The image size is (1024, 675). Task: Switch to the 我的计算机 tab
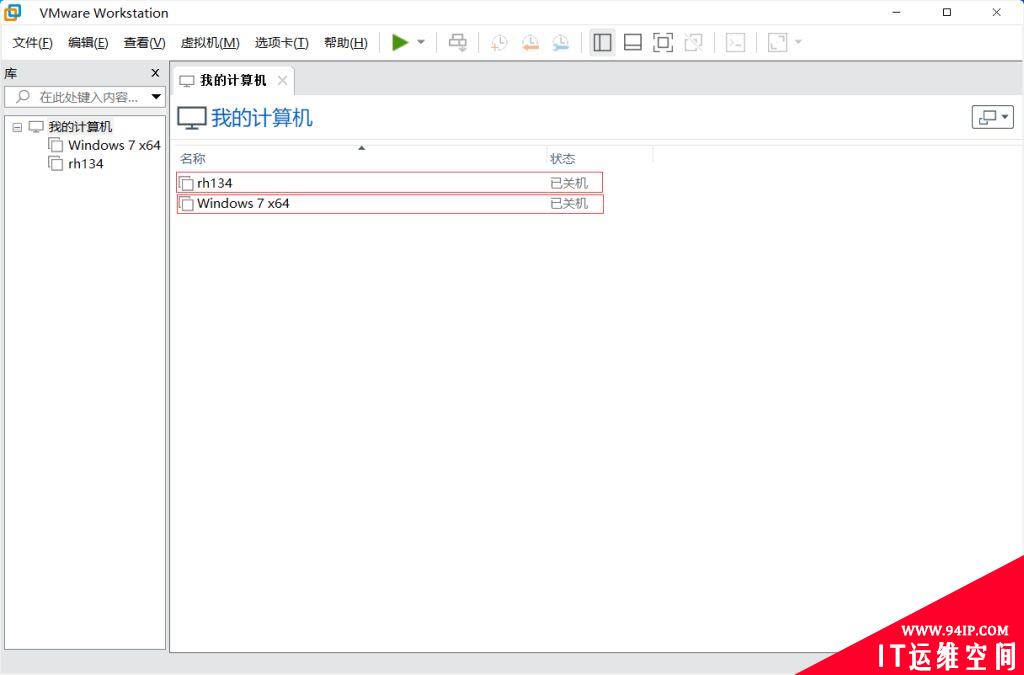pos(233,80)
